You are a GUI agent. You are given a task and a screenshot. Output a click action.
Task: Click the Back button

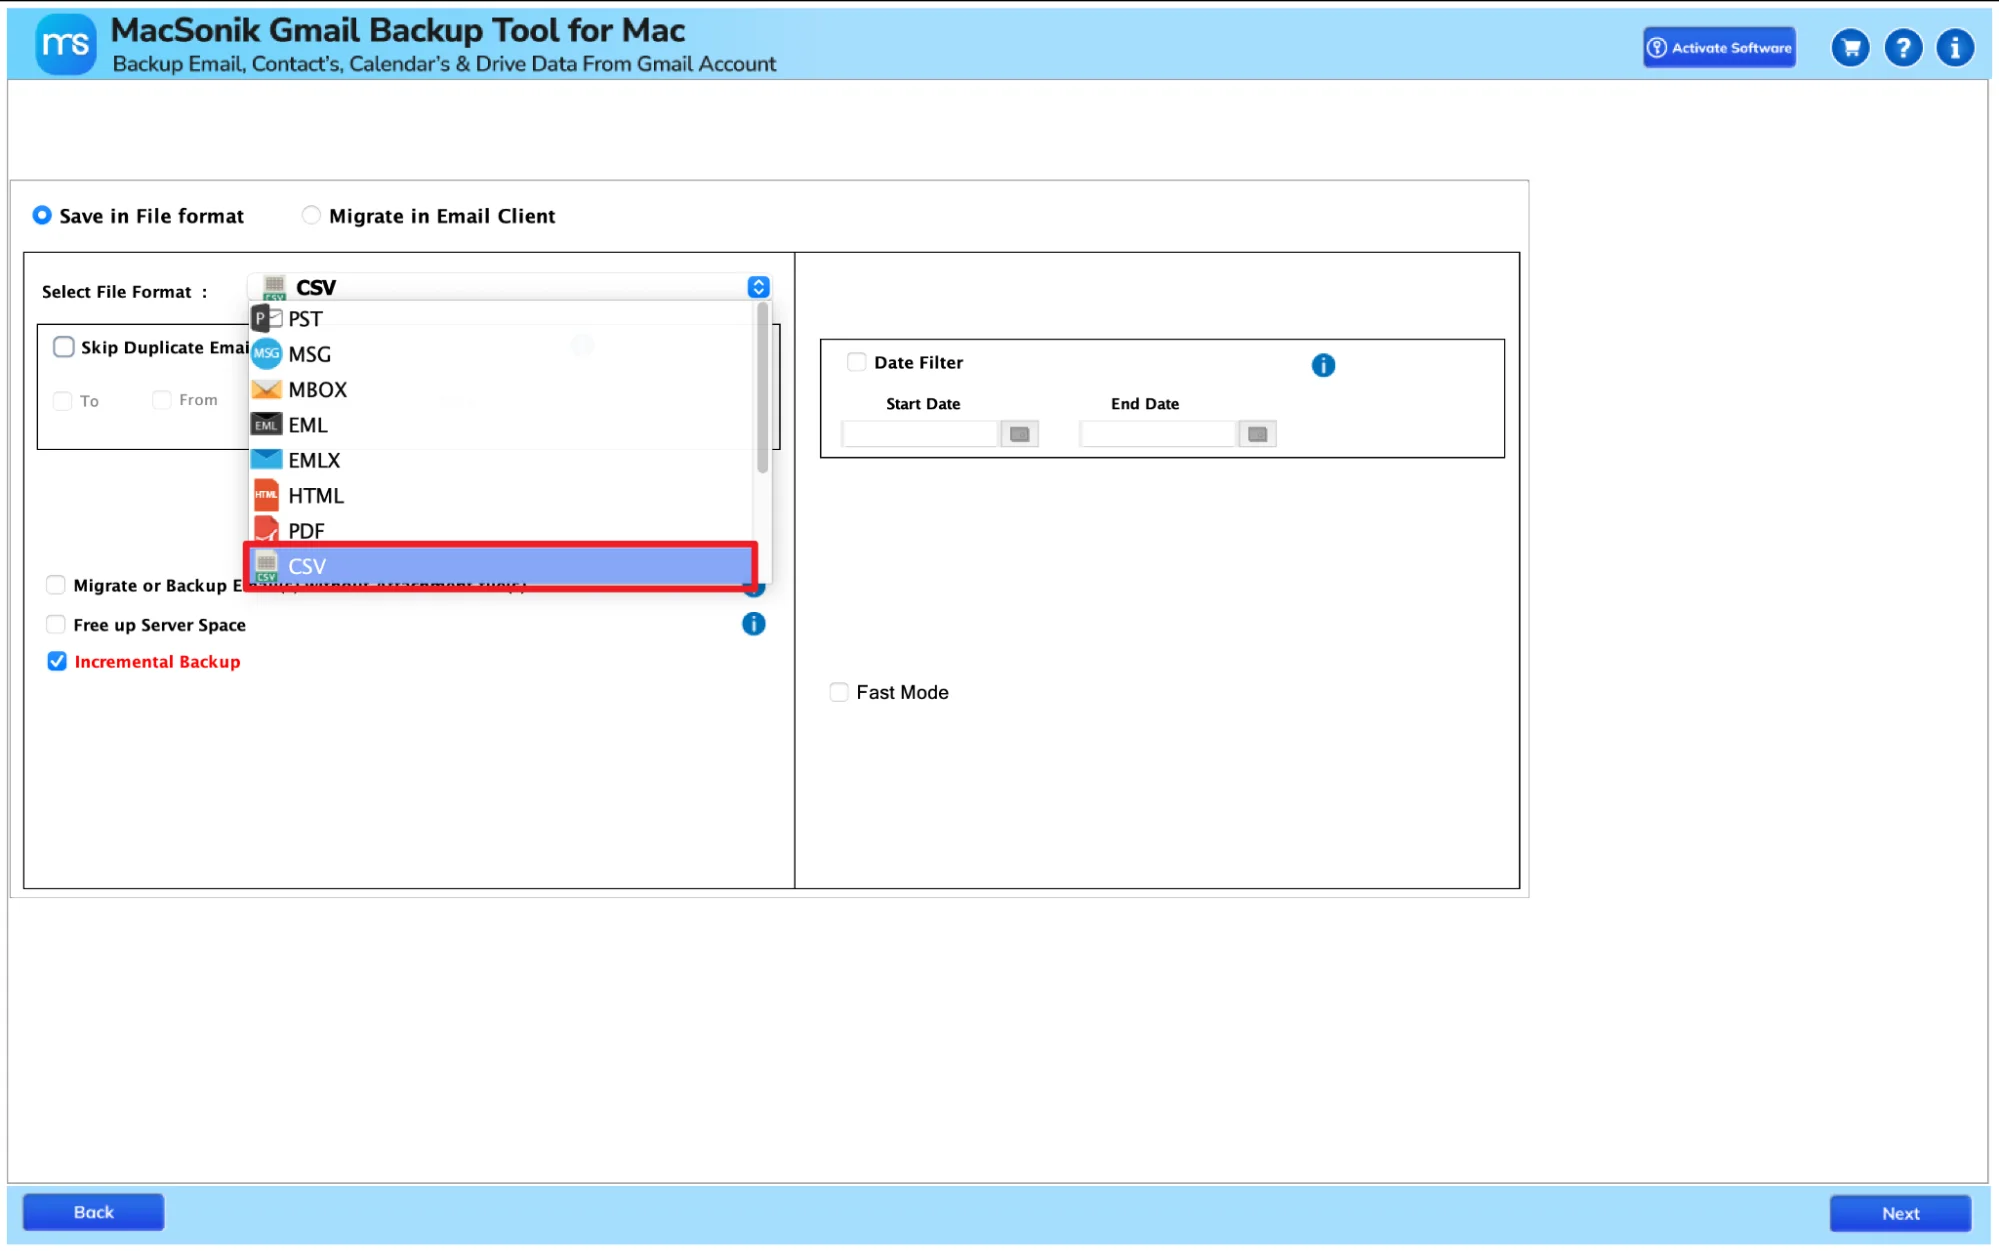(94, 1212)
